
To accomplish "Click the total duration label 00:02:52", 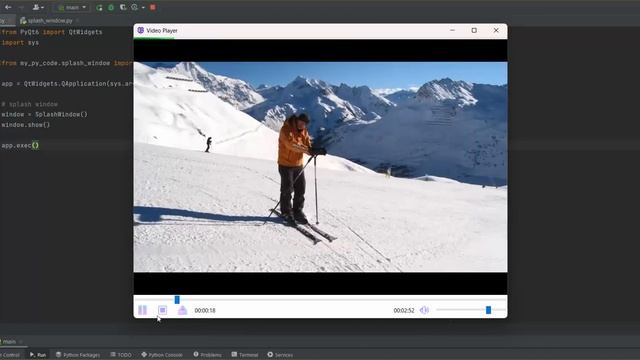I will [x=404, y=311].
